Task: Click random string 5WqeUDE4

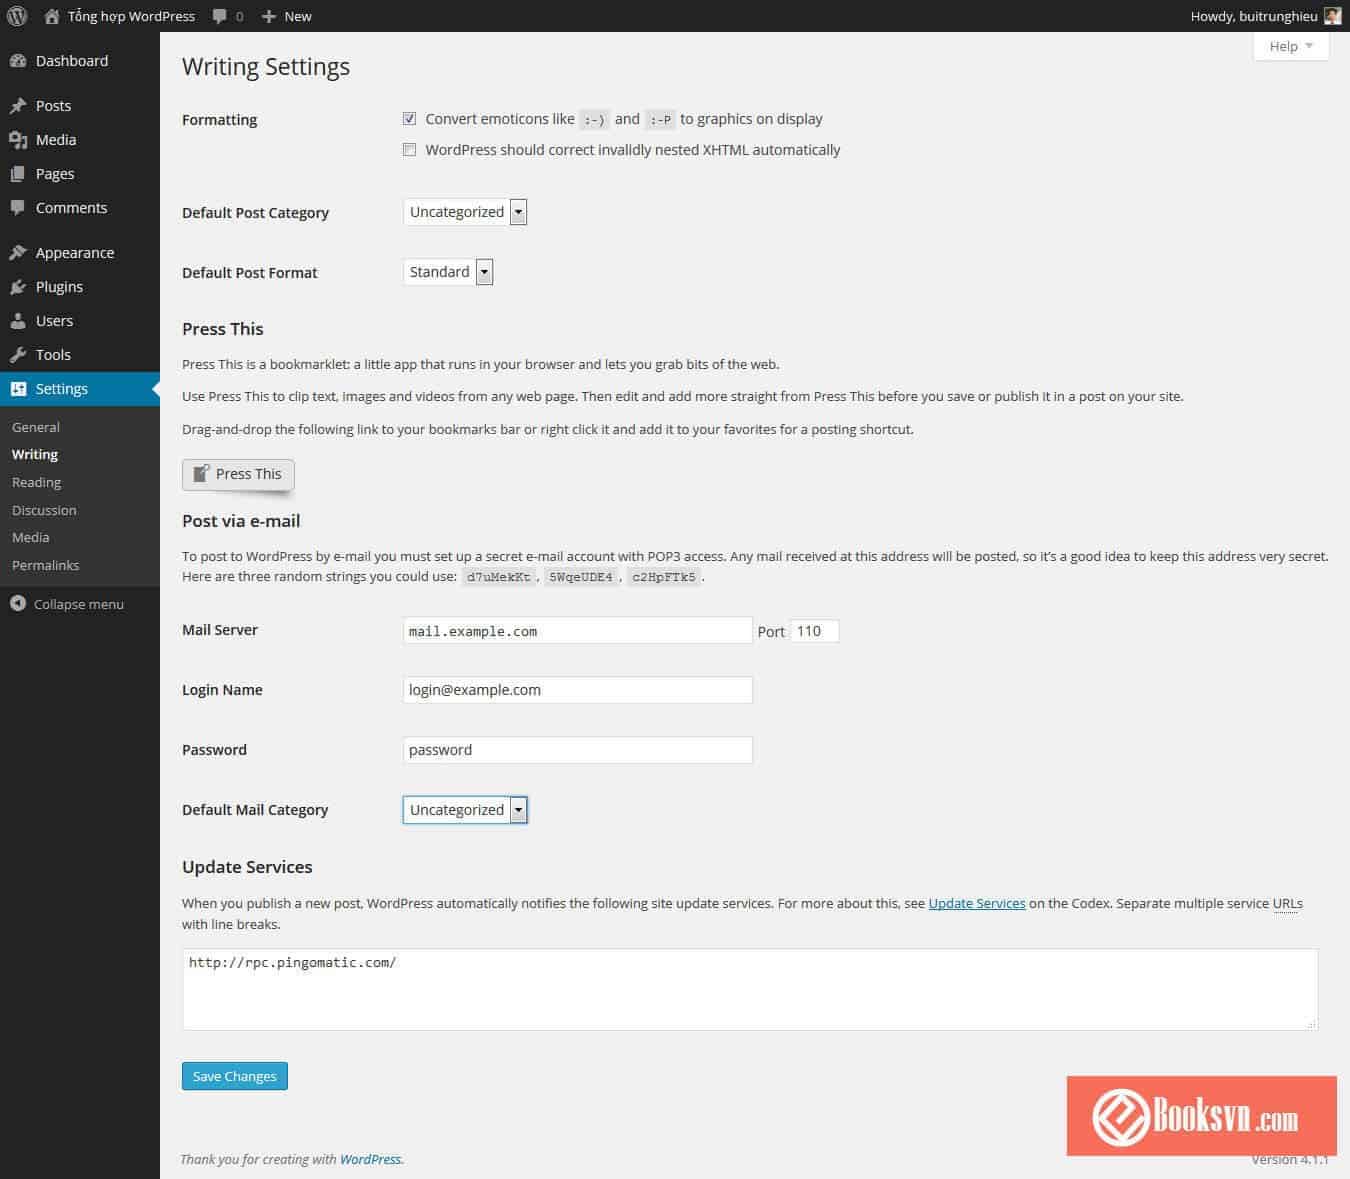Action: click(581, 577)
